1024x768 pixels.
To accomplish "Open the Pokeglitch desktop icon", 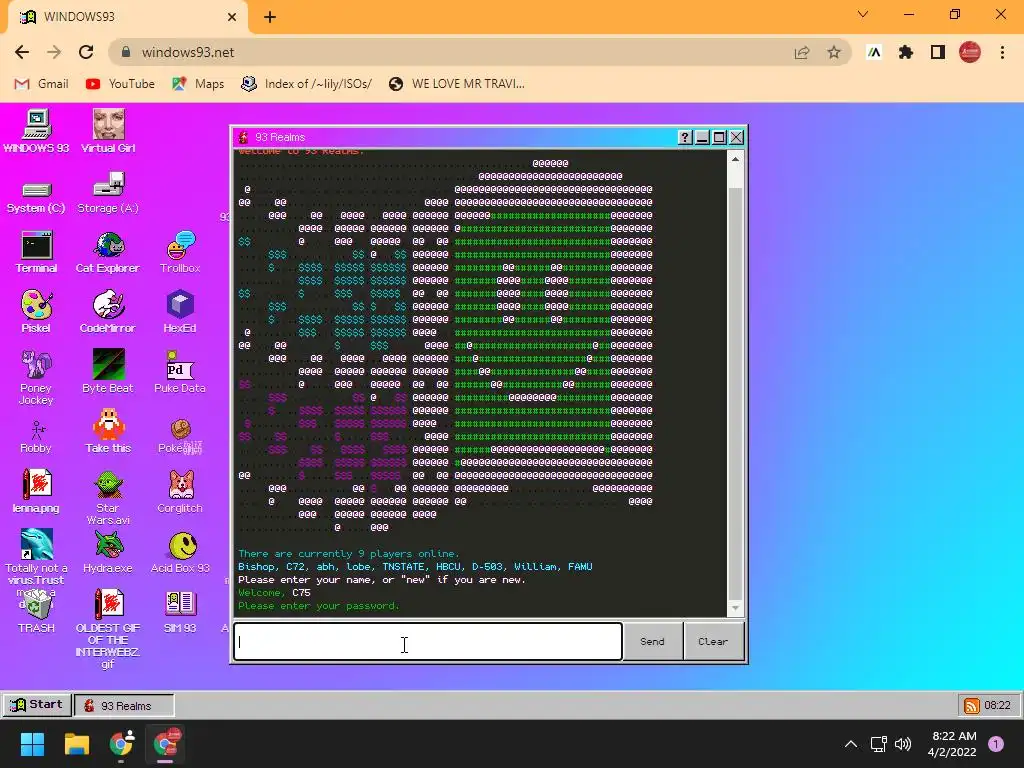I will 180,437.
